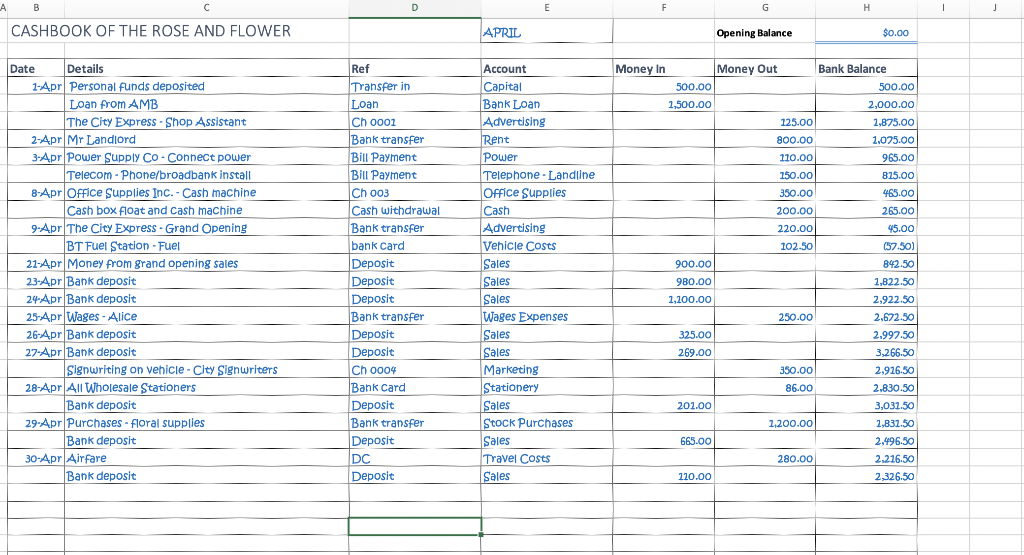Image resolution: width=1024 pixels, height=555 pixels.
Task: Click the APRIL month cell
Action: tap(547, 32)
